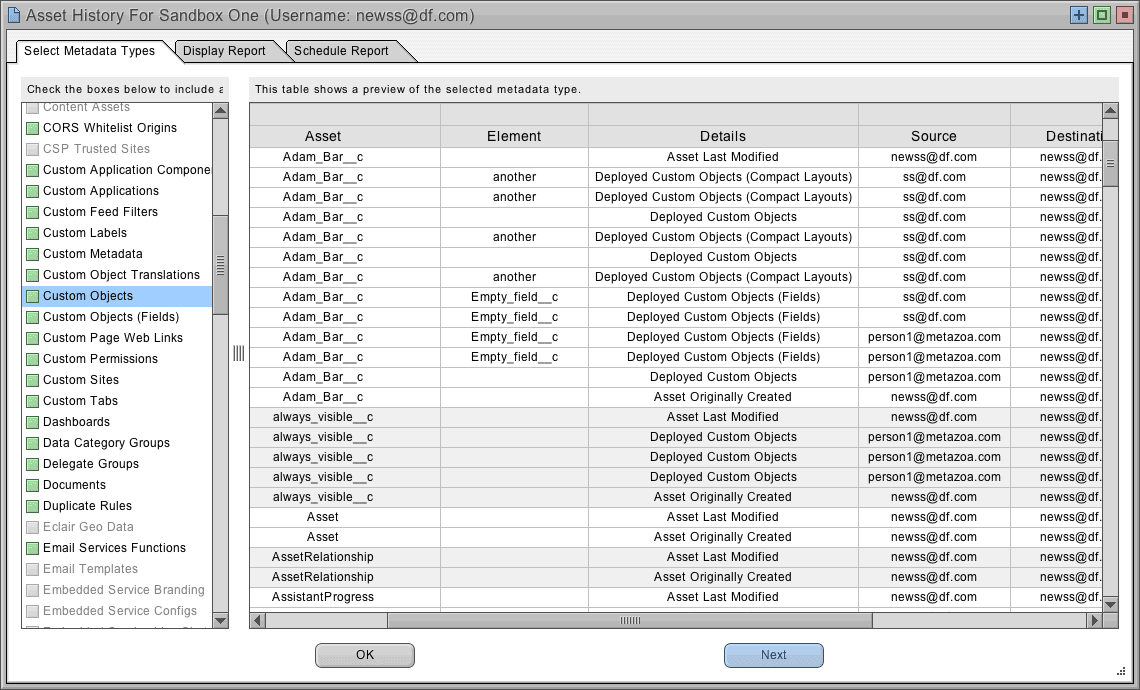Toggle the Custom Metadata checkbox
The width and height of the screenshot is (1140, 690).
pos(33,254)
